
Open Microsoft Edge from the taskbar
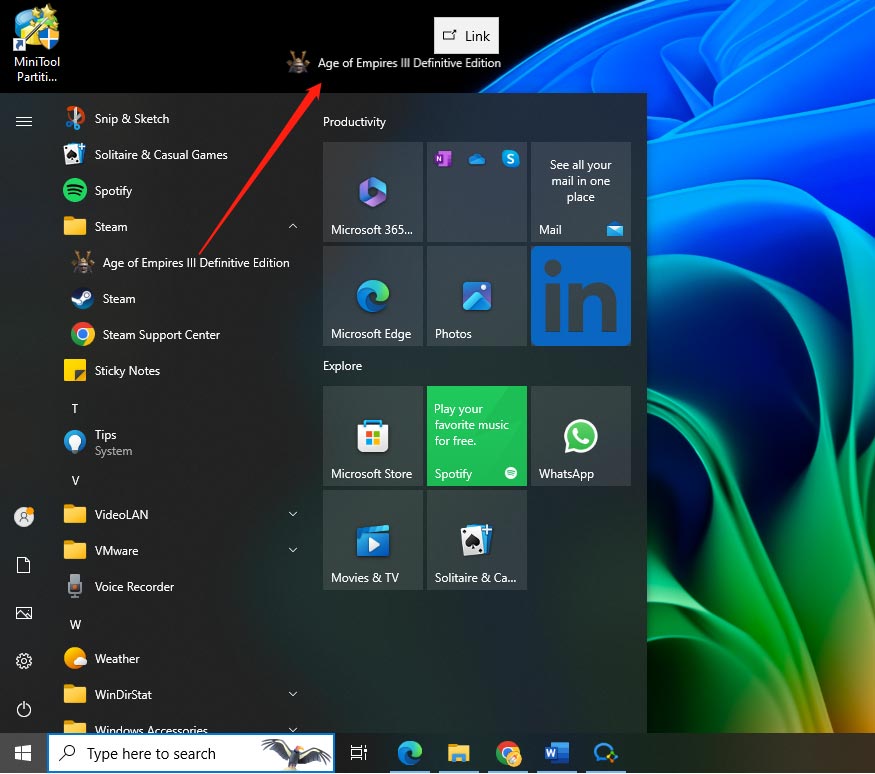coord(410,753)
